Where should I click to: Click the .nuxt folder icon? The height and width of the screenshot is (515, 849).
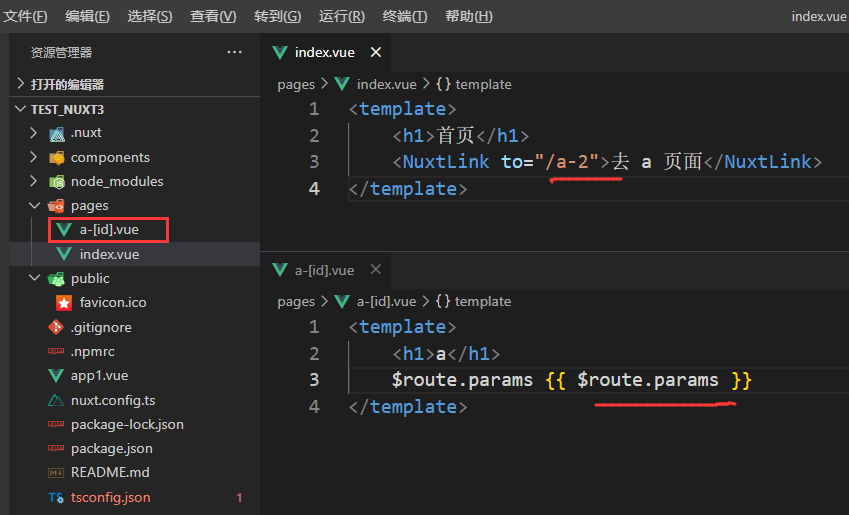tap(56, 133)
